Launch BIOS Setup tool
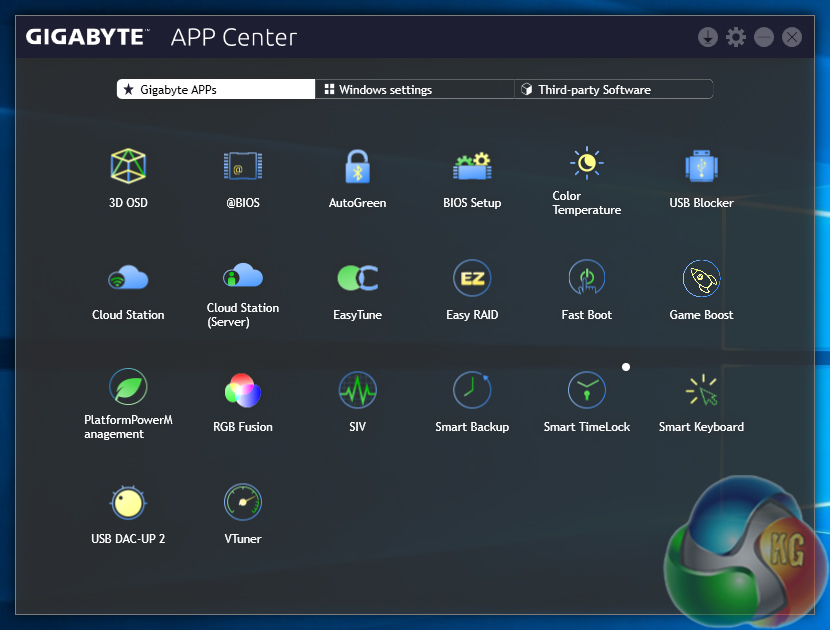Viewport: 830px width, 630px height. point(472,166)
